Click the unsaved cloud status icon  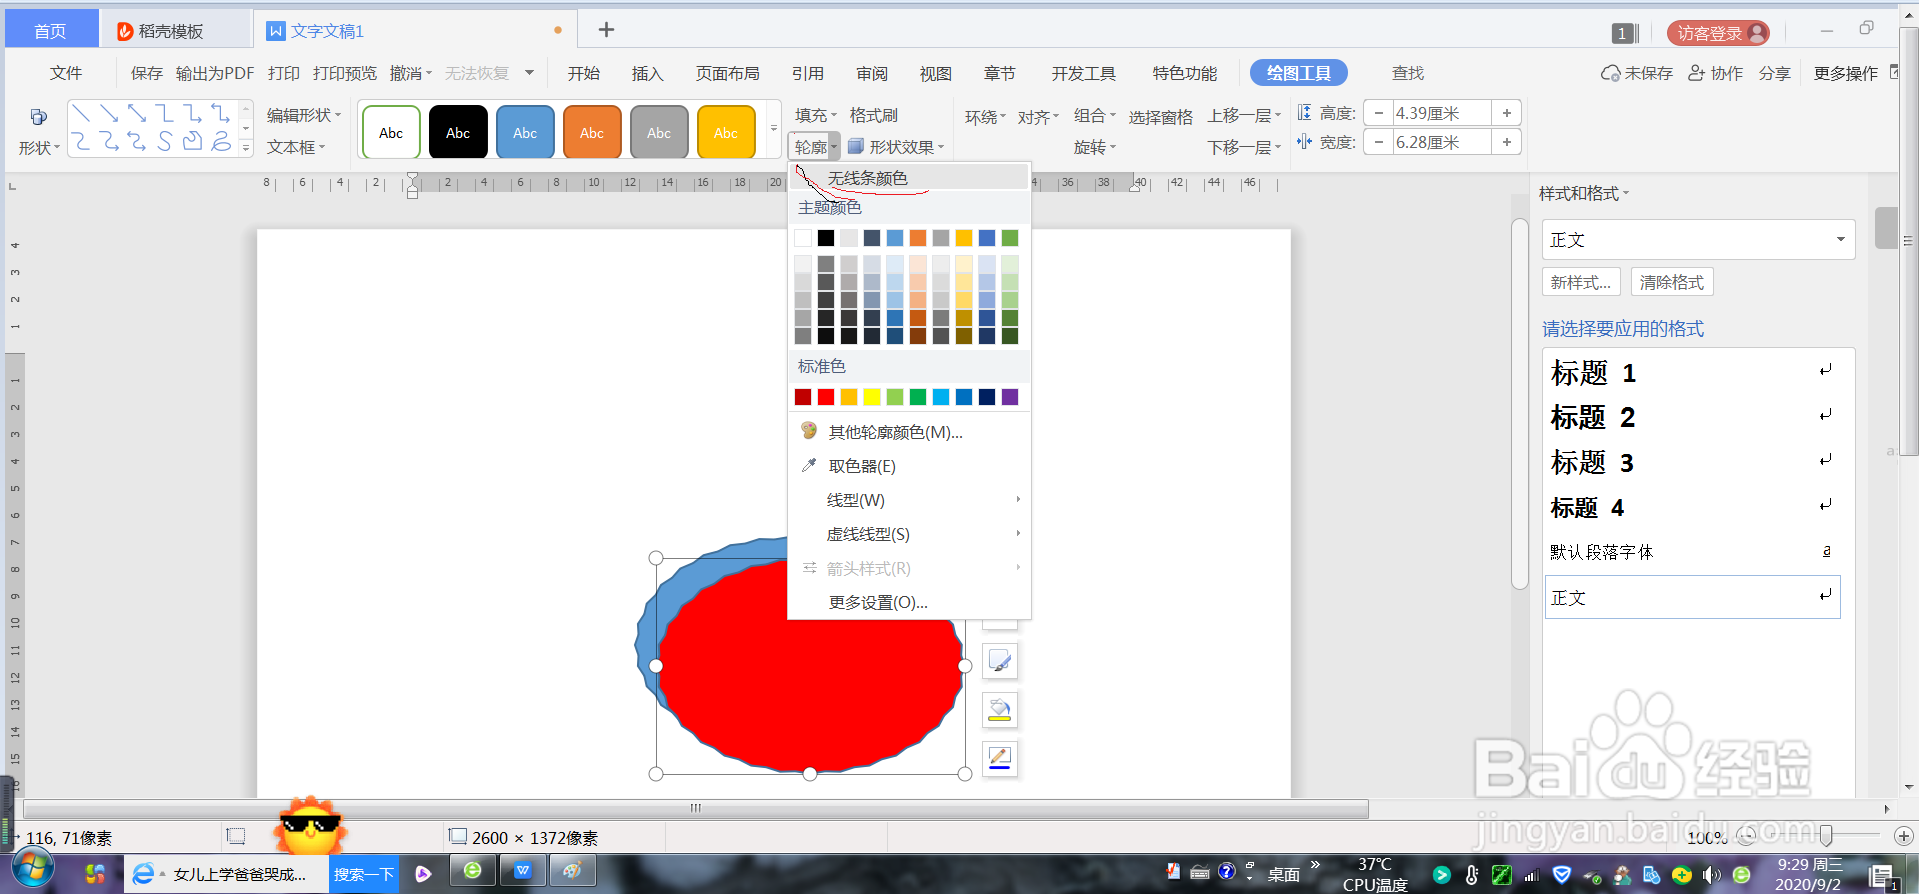1610,73
